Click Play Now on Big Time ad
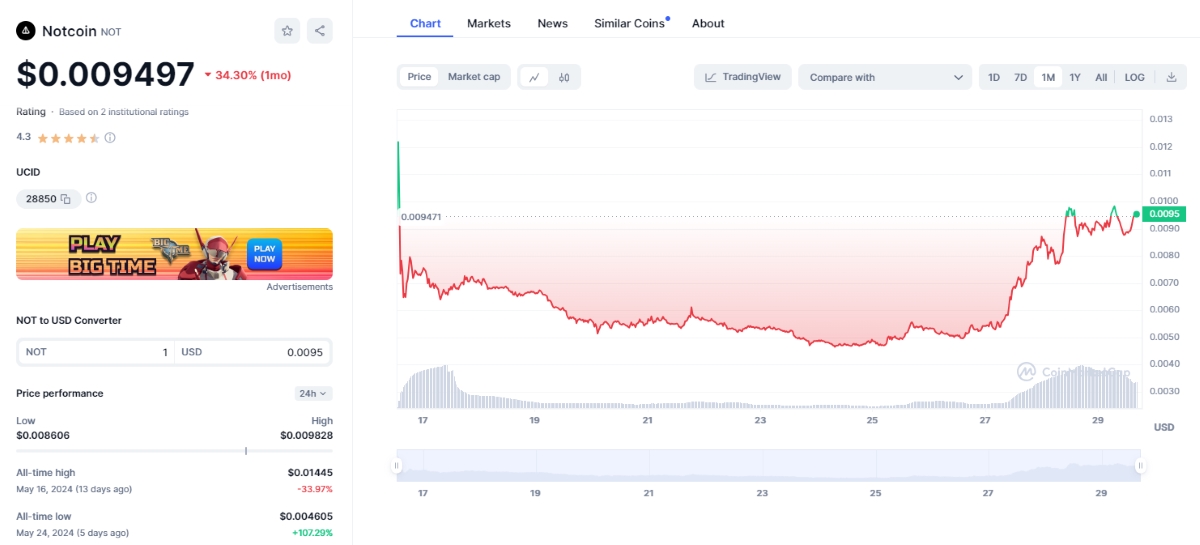Screen dimensions: 1200x545 pos(264,253)
